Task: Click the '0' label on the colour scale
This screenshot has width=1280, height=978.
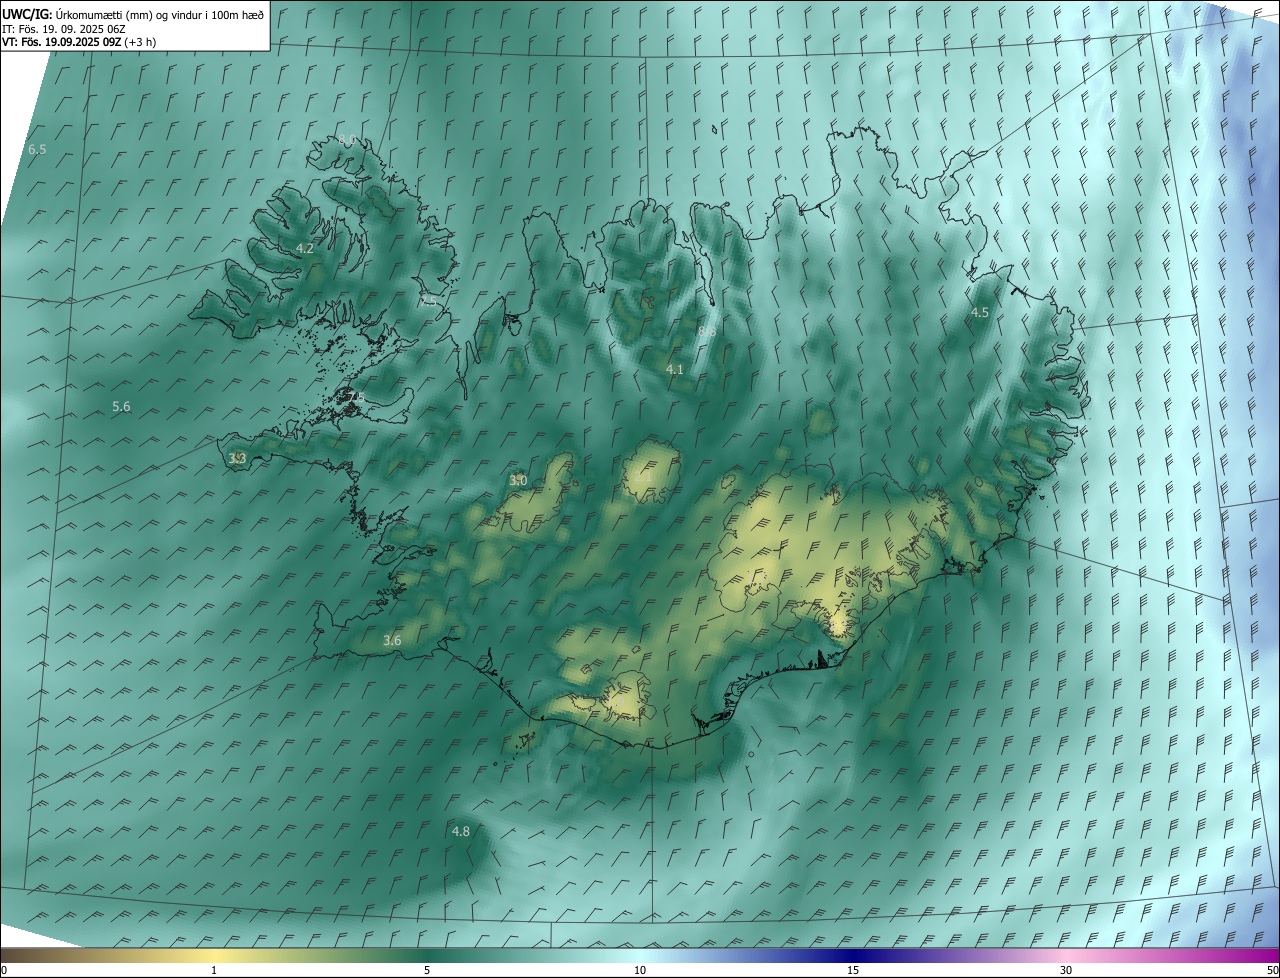Action: point(4,970)
